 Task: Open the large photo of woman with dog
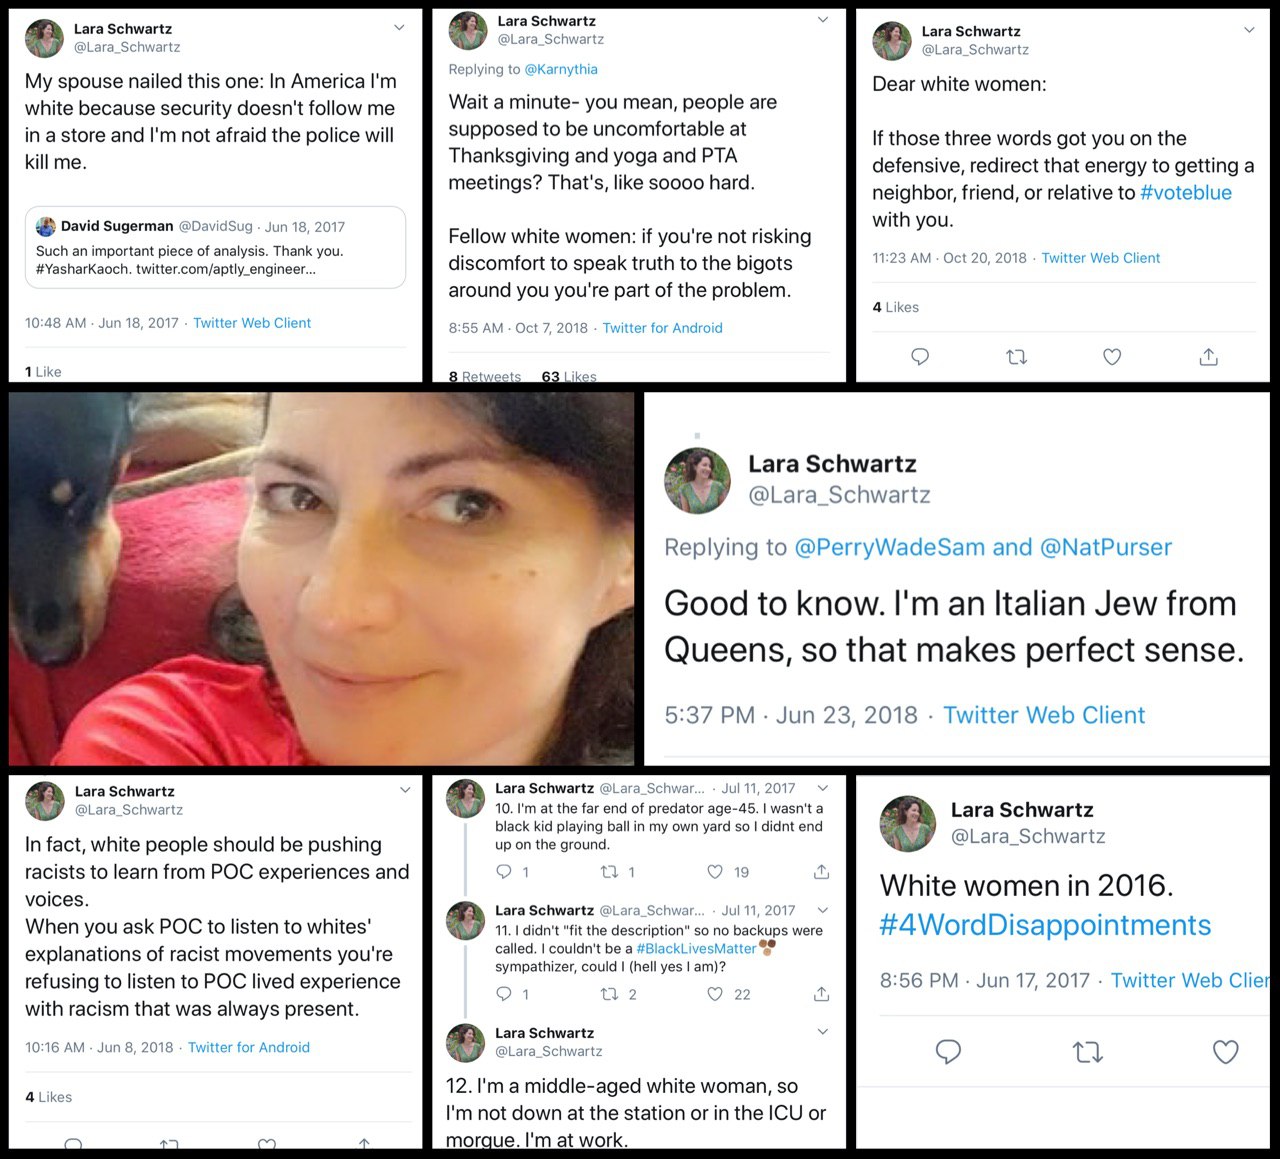(x=321, y=578)
